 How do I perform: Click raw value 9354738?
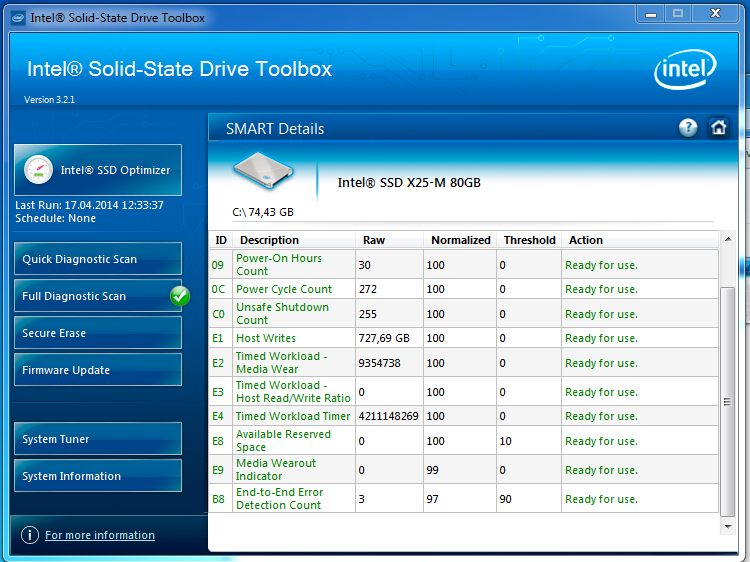coord(379,363)
